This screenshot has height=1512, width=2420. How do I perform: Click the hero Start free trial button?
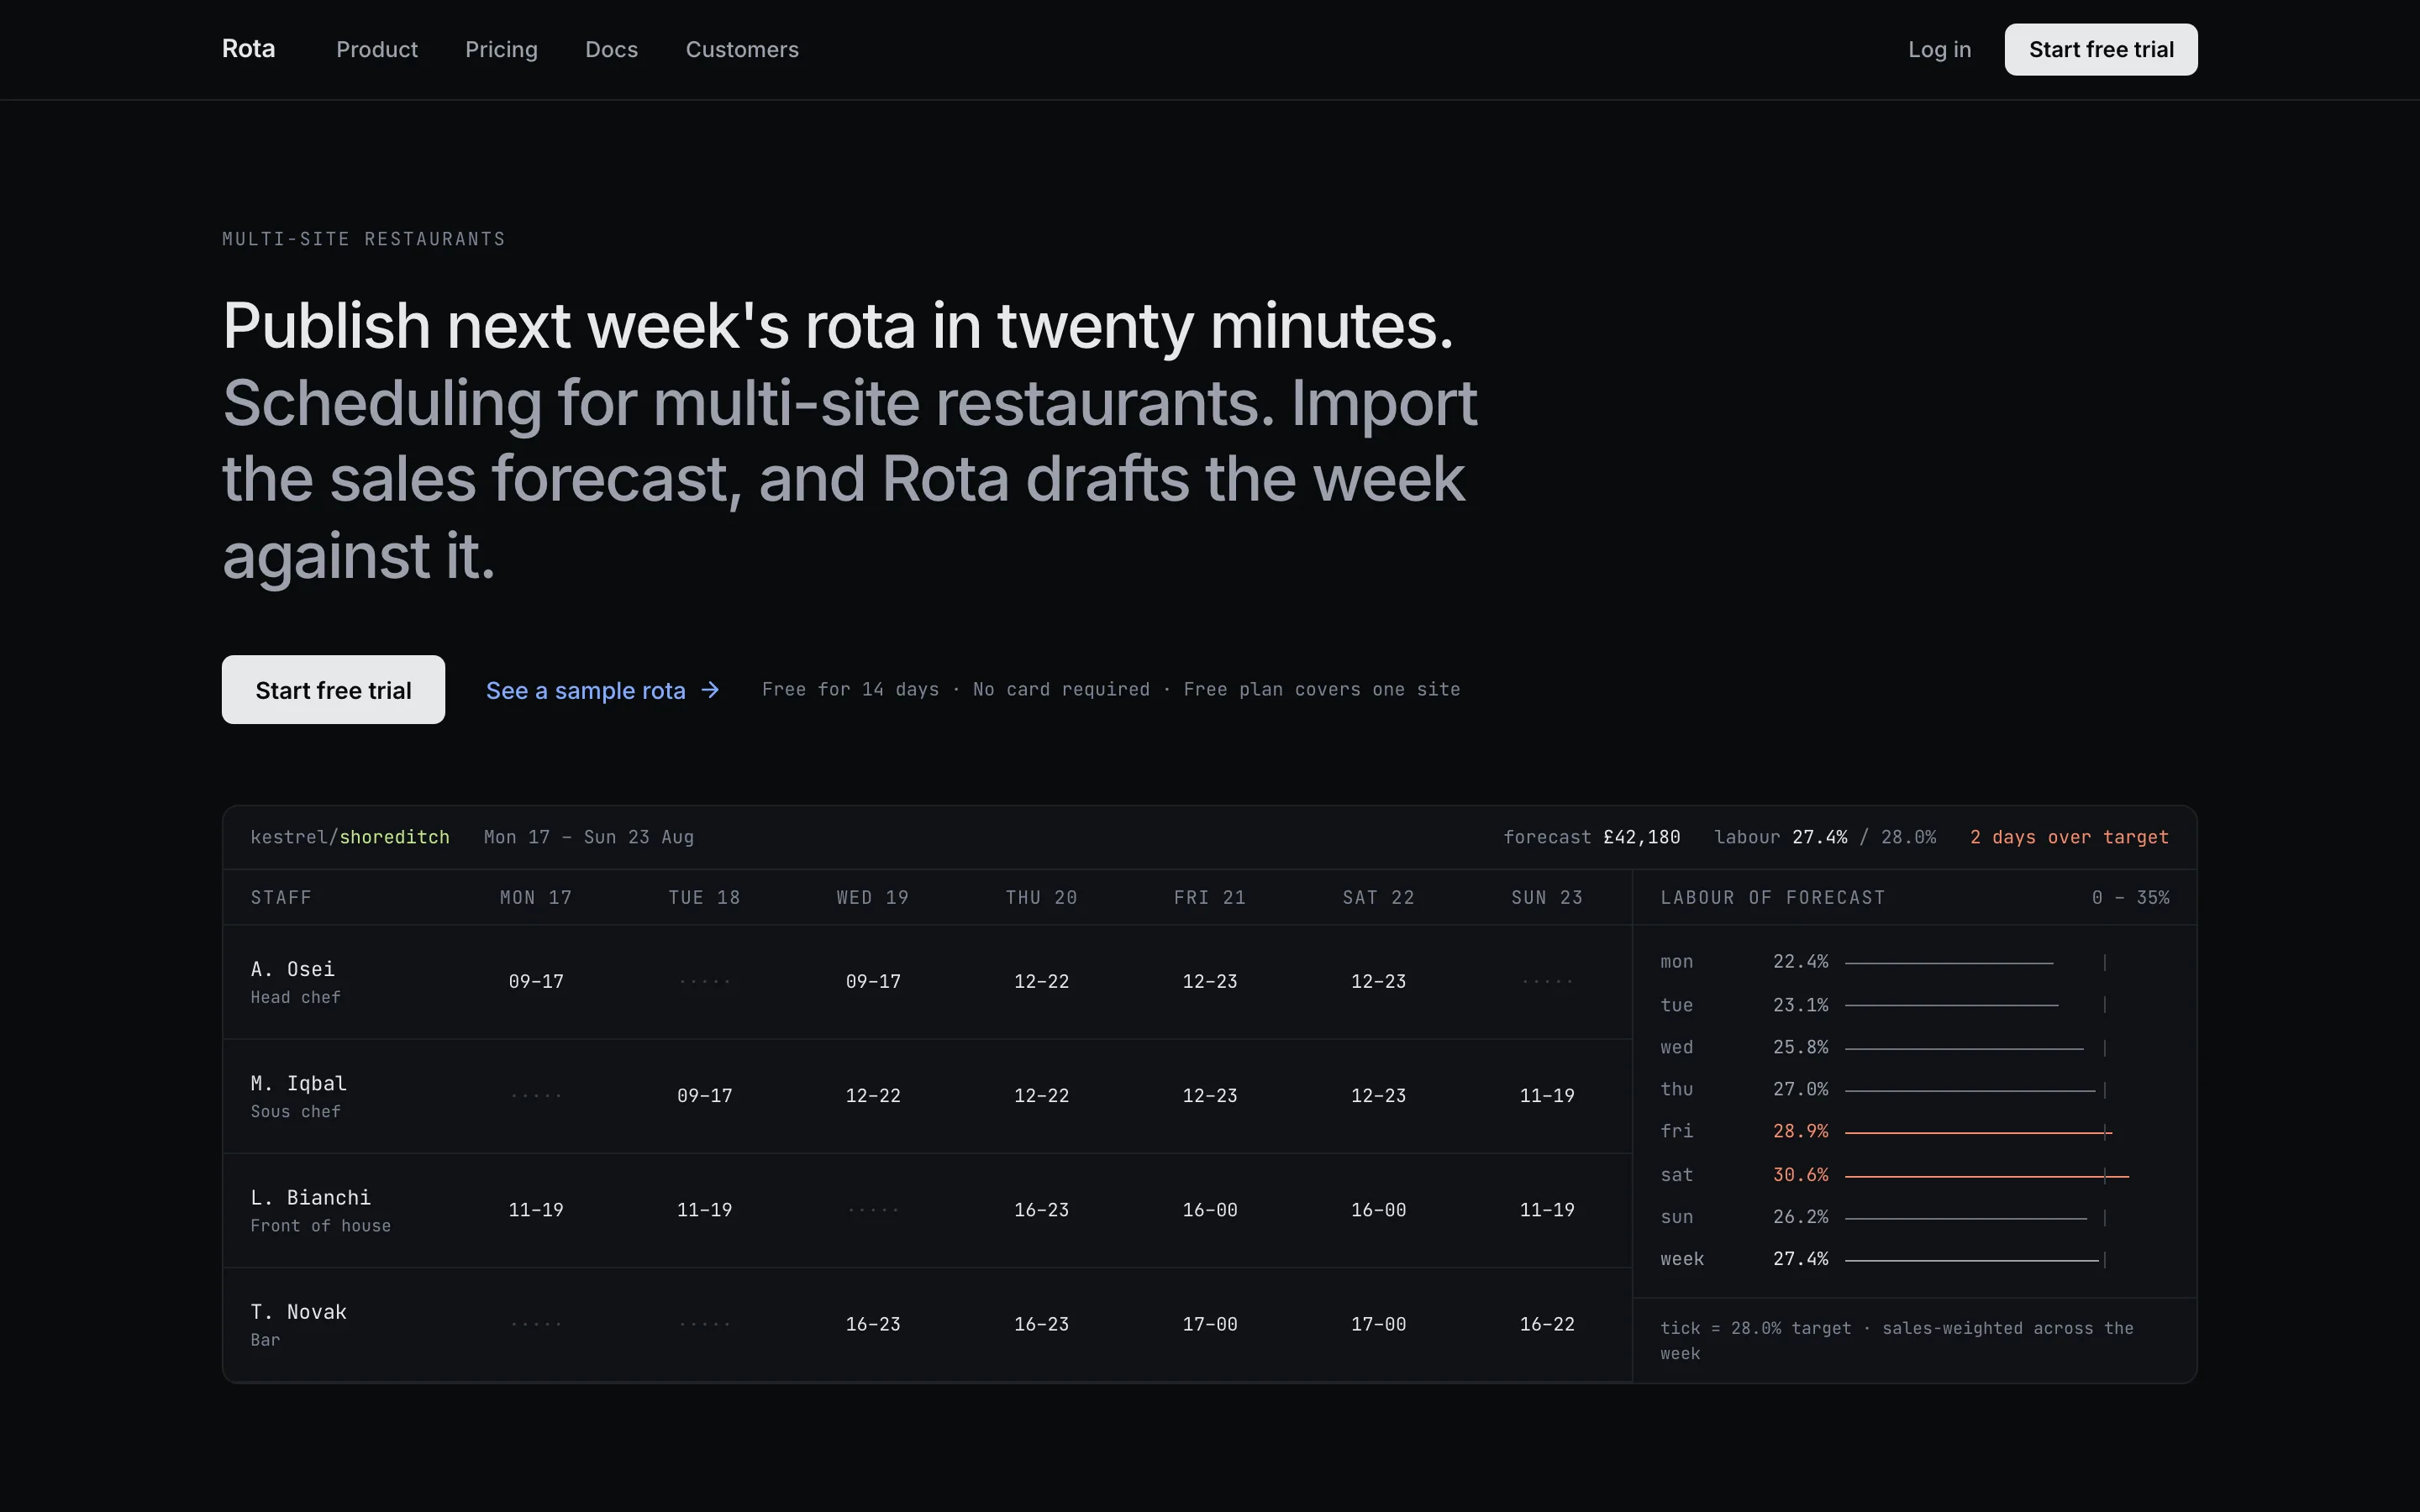point(333,689)
